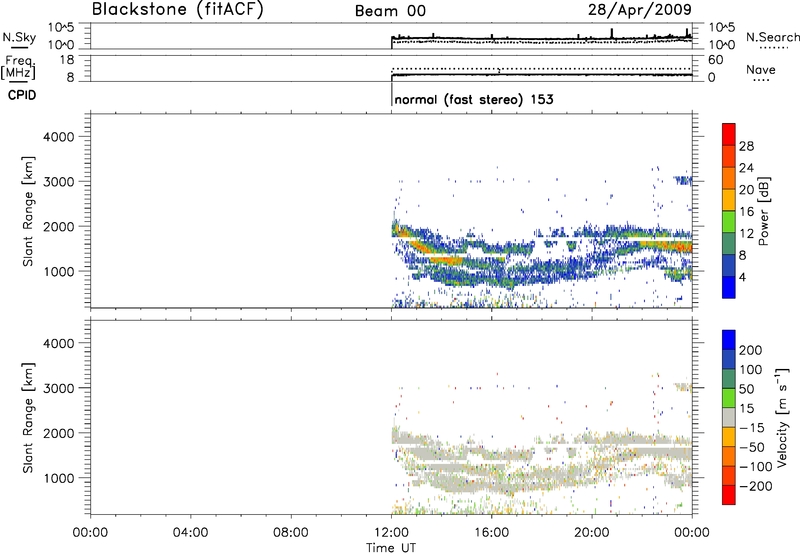Click the 'N.Search' legend label
The width and height of the screenshot is (800, 554).
point(773,37)
